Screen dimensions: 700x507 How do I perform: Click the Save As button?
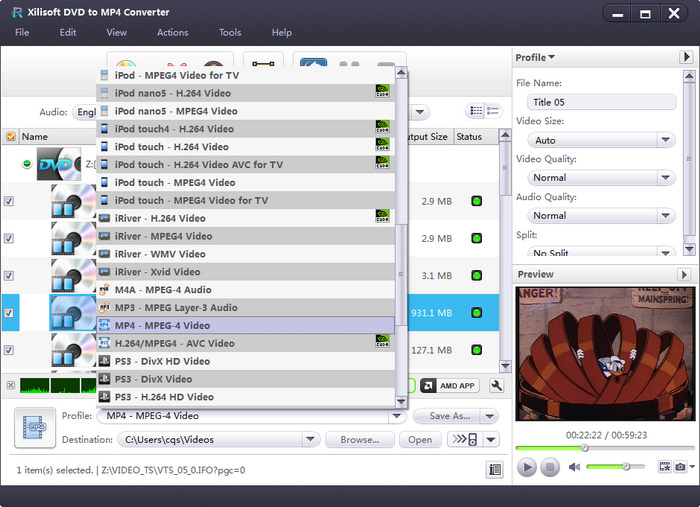tap(448, 416)
